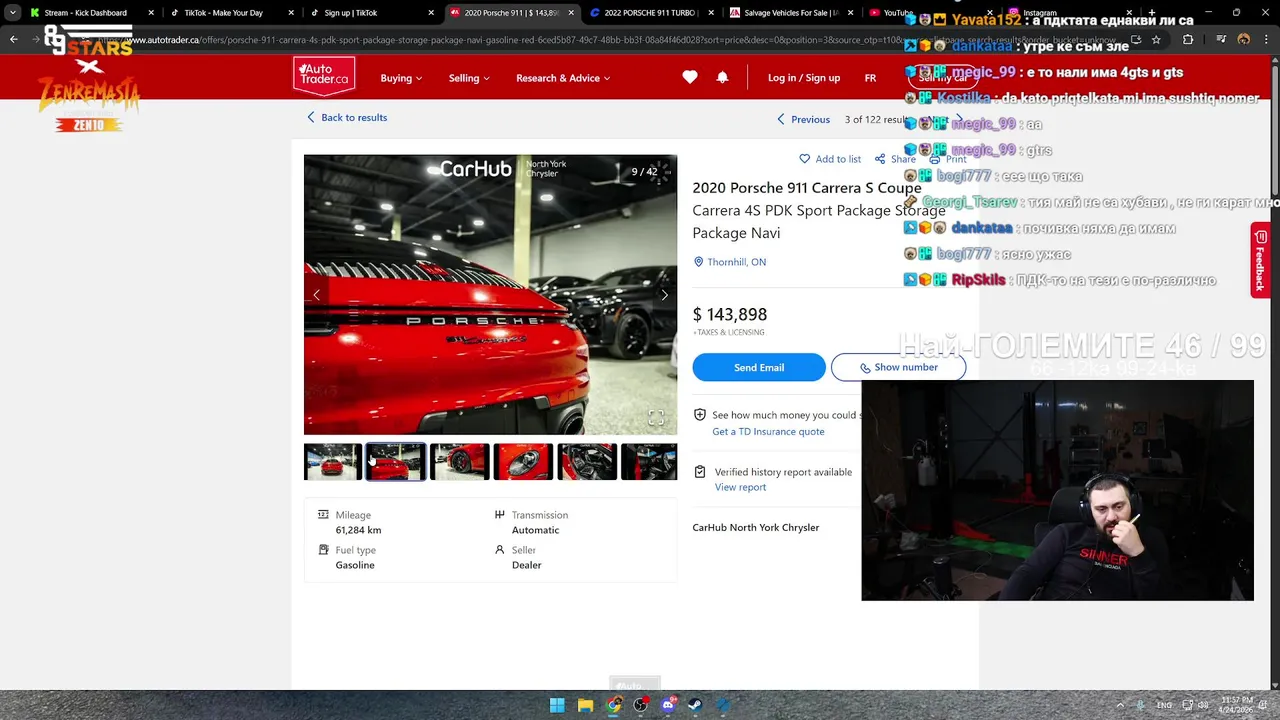Bookmark page with star icon

click(x=1156, y=40)
